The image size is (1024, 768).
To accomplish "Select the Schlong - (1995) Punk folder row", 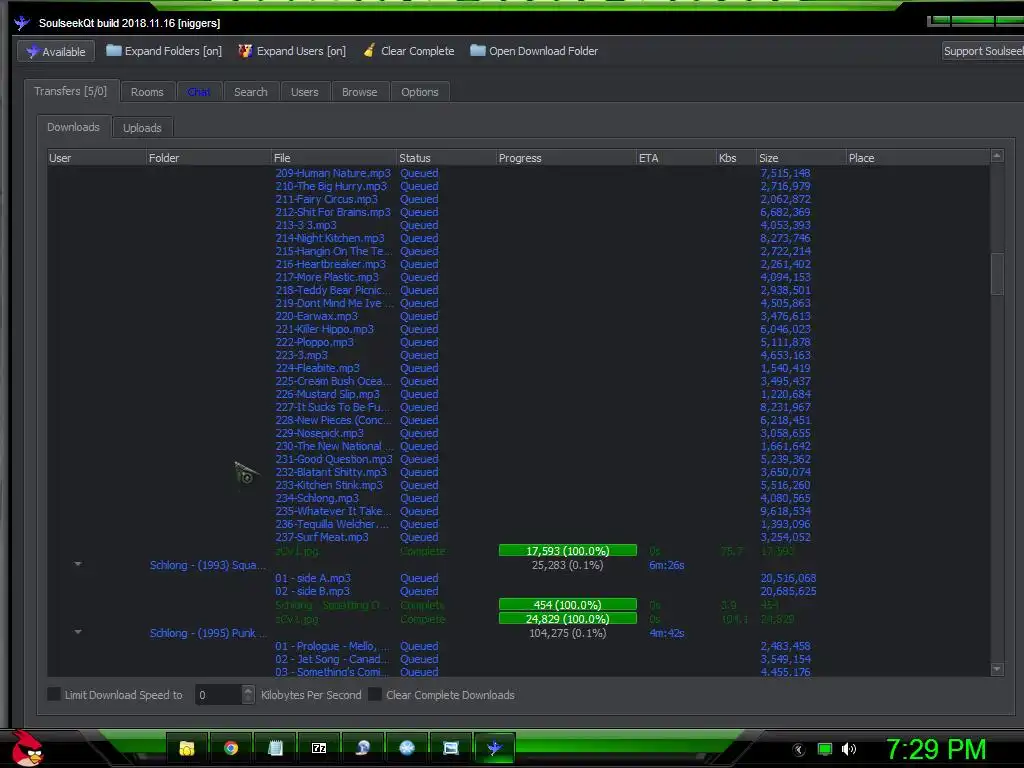I will point(208,633).
